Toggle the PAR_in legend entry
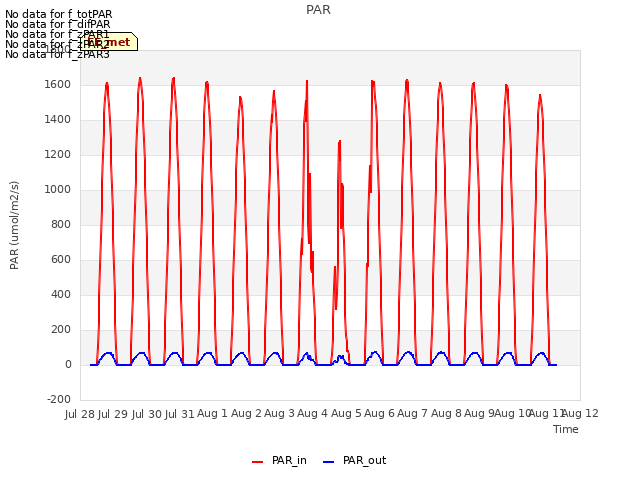640x480 pixels. [279, 460]
